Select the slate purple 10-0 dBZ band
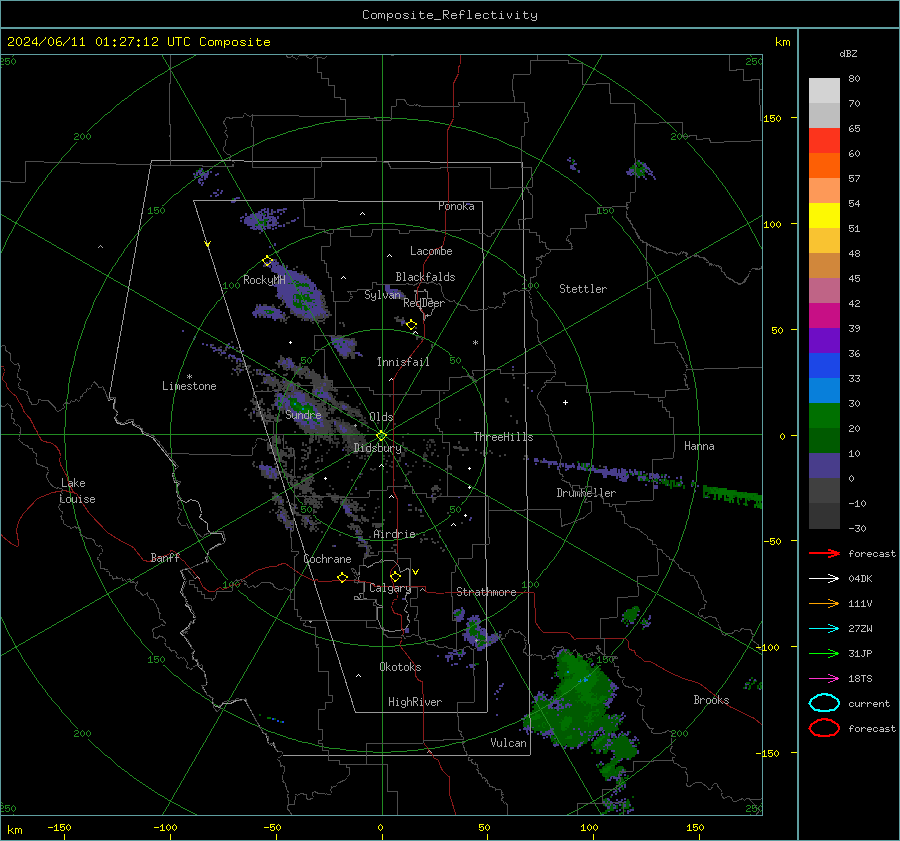Image resolution: width=900 pixels, height=841 pixels. 824,466
